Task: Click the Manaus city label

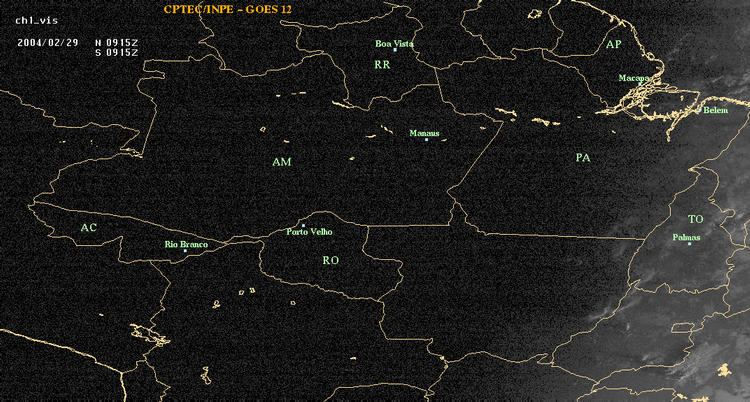Action: [424, 134]
